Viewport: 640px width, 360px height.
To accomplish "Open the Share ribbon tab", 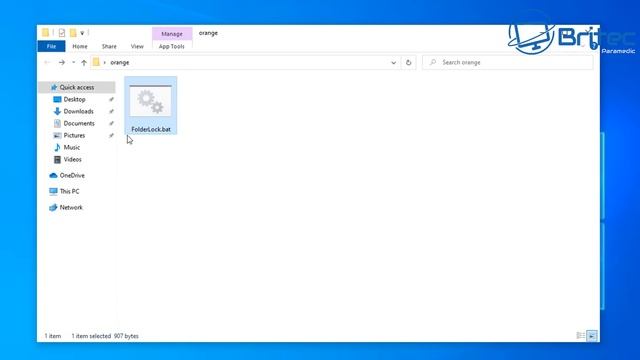I will (109, 47).
